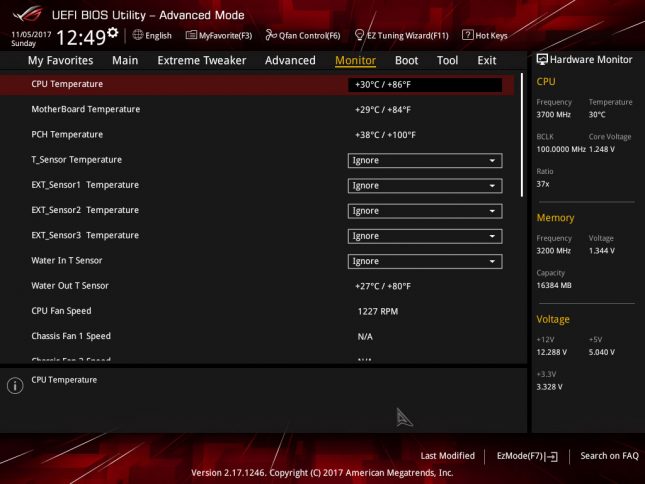Click 16384 MB capacity value
Screen dimensions: 645x484
[554, 285]
